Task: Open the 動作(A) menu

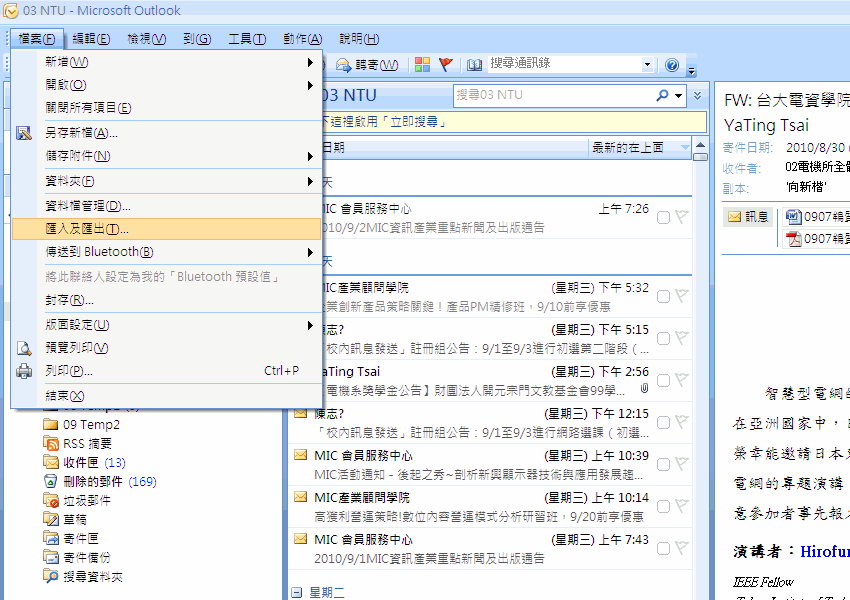Action: point(302,39)
